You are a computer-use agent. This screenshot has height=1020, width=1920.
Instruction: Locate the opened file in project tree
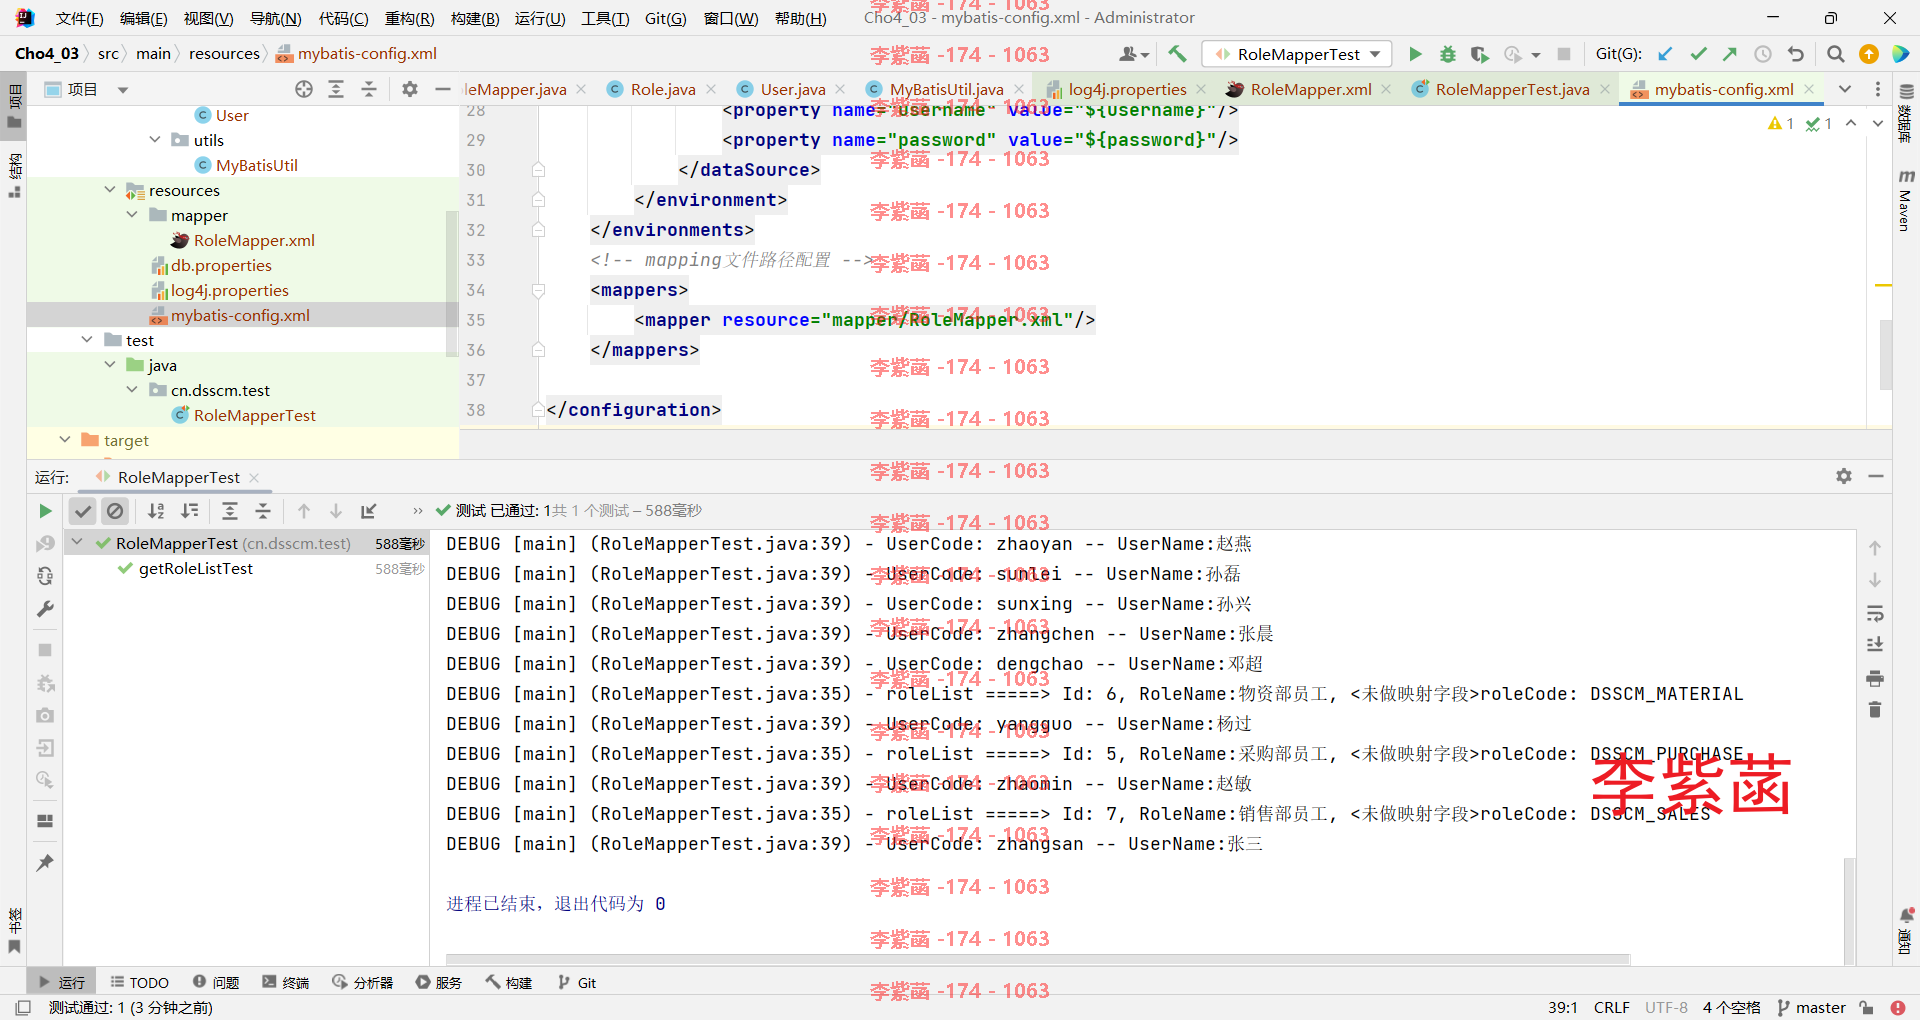coord(304,89)
